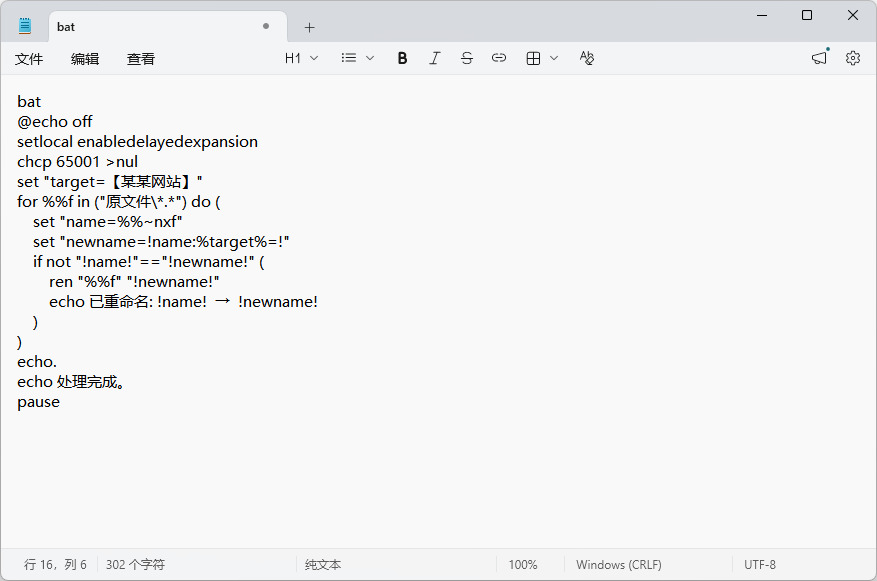This screenshot has height=581, width=877.
Task: Open Notepad settings gear
Action: pyautogui.click(x=853, y=58)
